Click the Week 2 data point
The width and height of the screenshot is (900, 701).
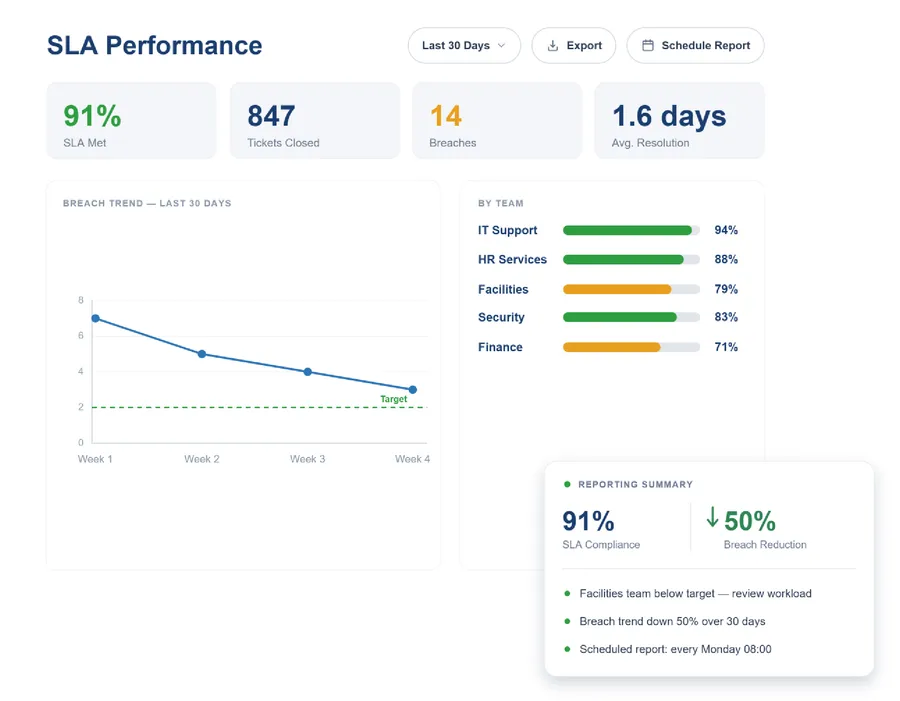202,354
